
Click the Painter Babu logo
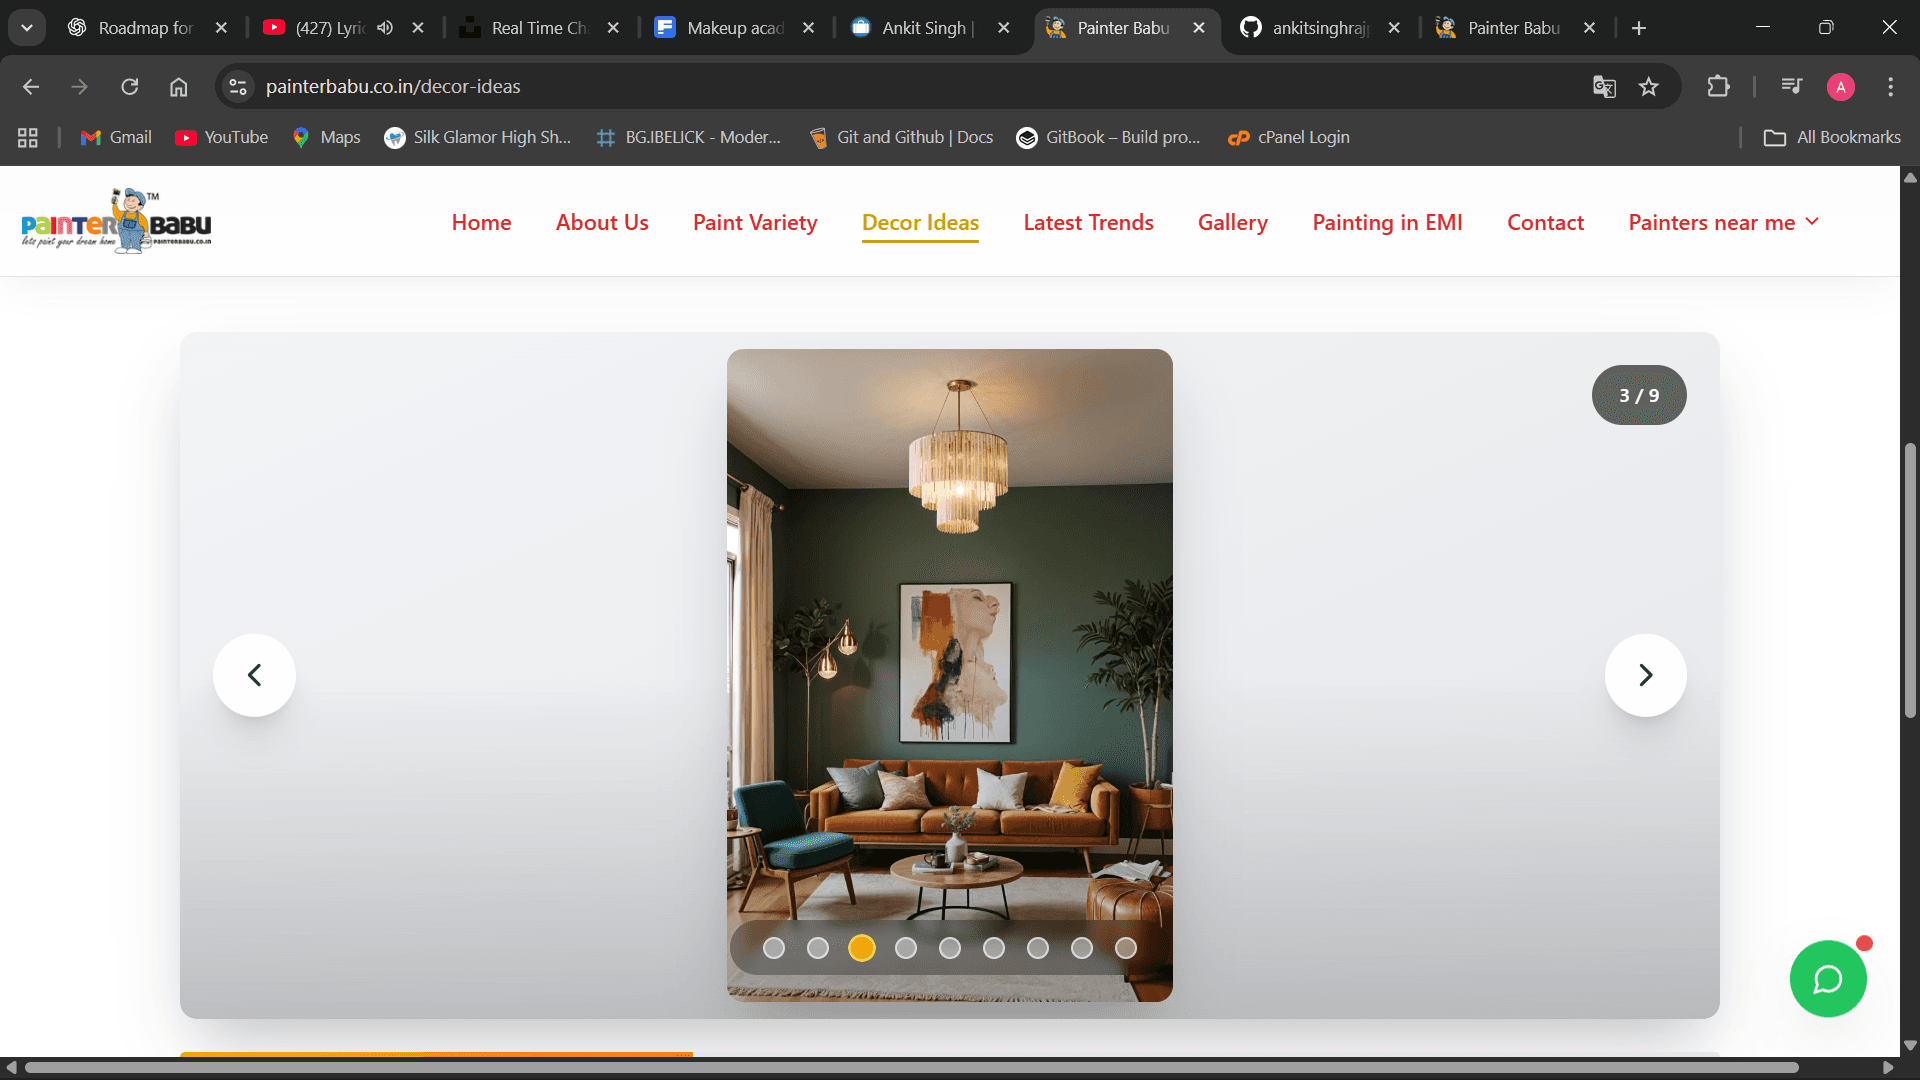116,221
